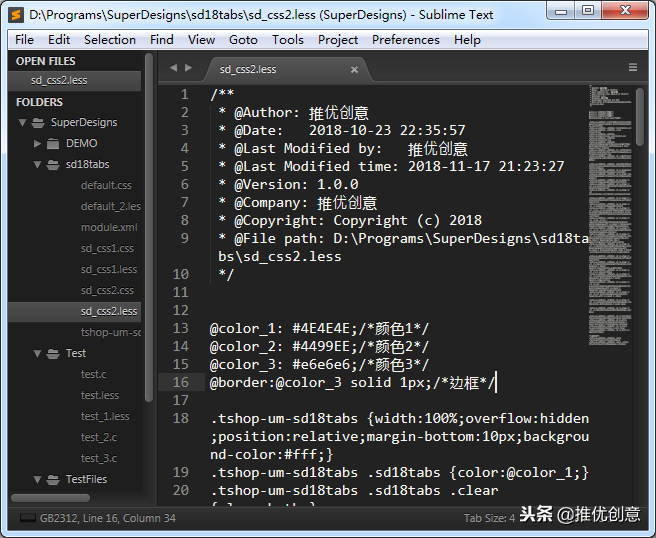Click the SuperDesigns folder icon
656x538 pixels.
[x=38, y=123]
